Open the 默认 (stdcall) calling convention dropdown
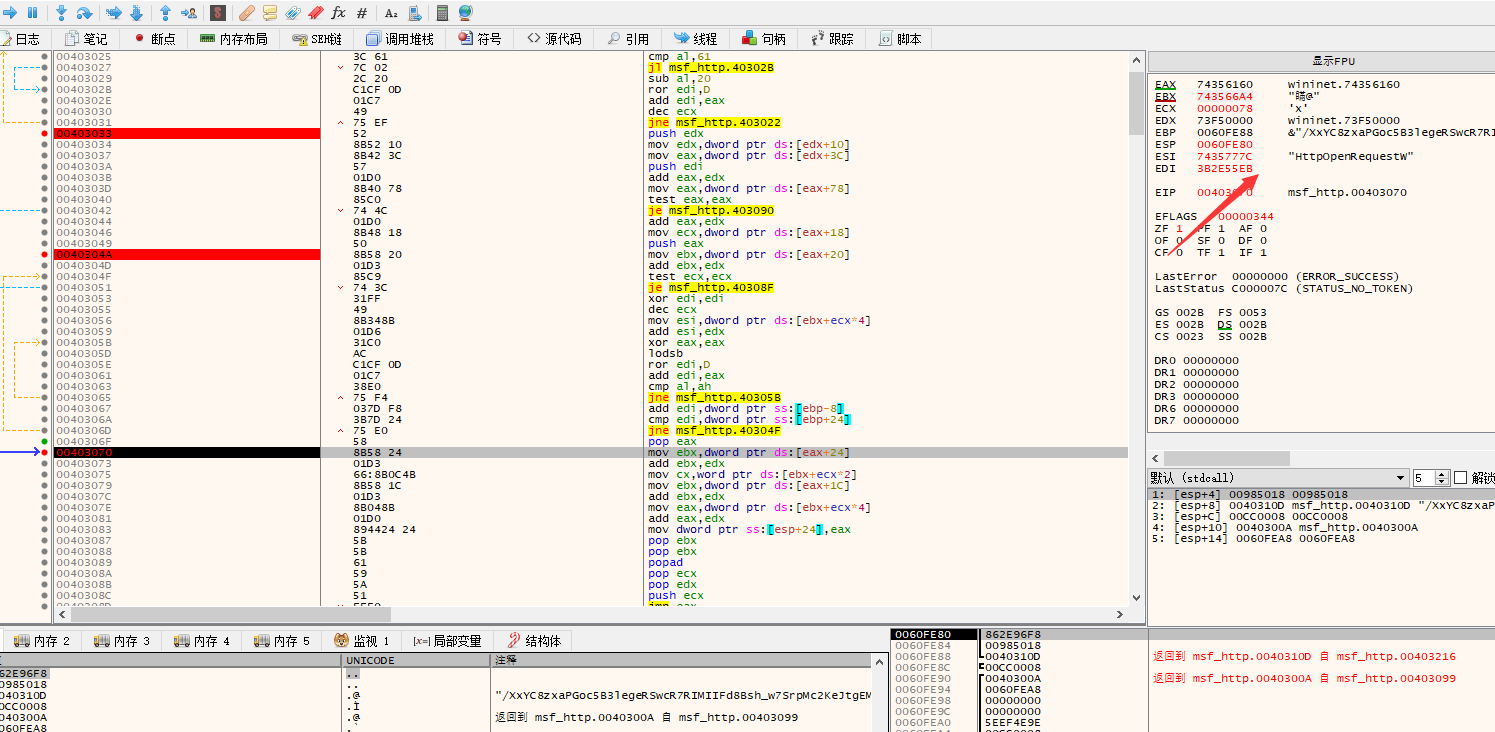Image resolution: width=1495 pixels, height=732 pixels. point(1277,478)
